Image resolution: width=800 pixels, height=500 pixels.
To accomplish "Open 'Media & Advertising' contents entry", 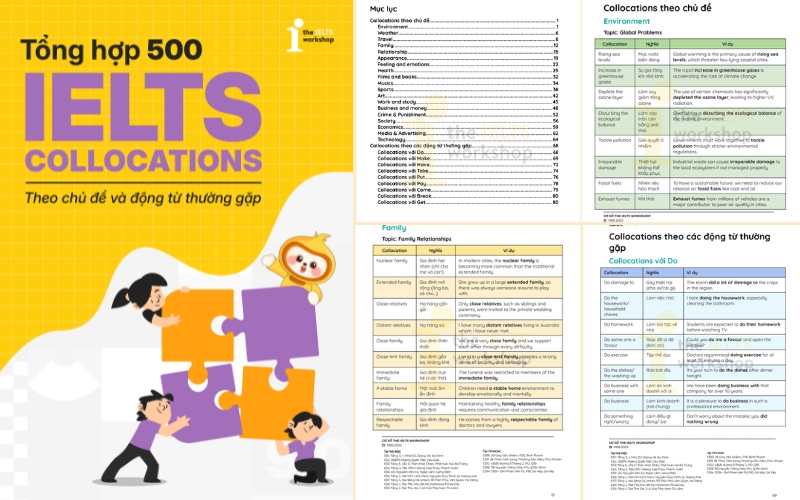I will (x=468, y=133).
